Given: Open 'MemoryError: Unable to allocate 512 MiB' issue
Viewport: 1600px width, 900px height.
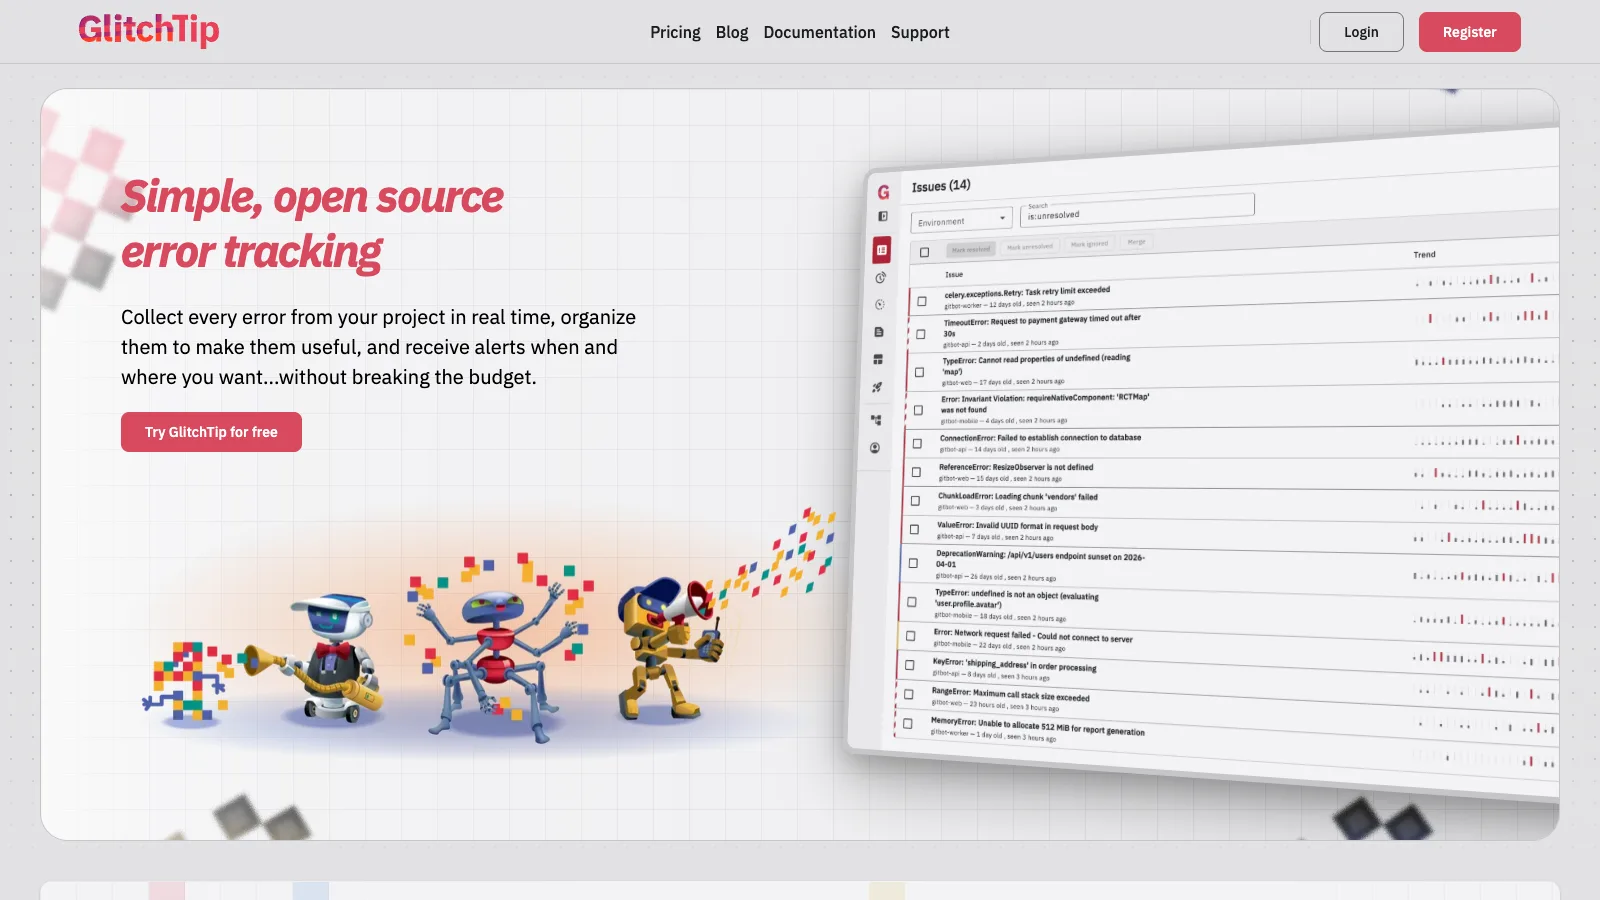Looking at the screenshot, I should click(x=1038, y=726).
